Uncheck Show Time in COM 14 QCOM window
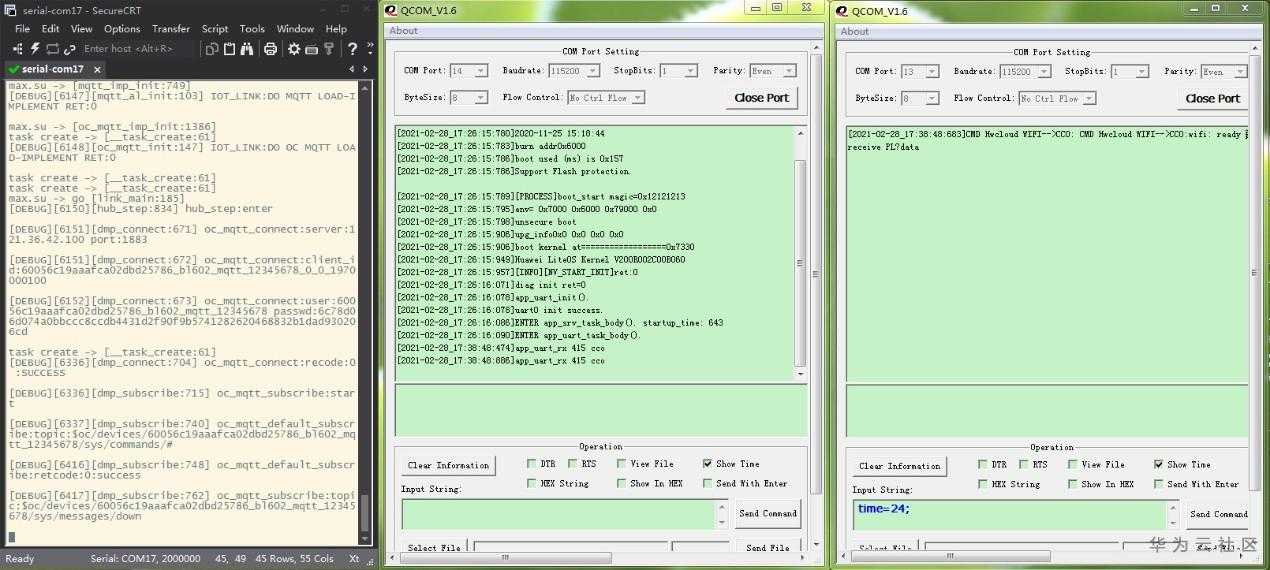 (707, 464)
